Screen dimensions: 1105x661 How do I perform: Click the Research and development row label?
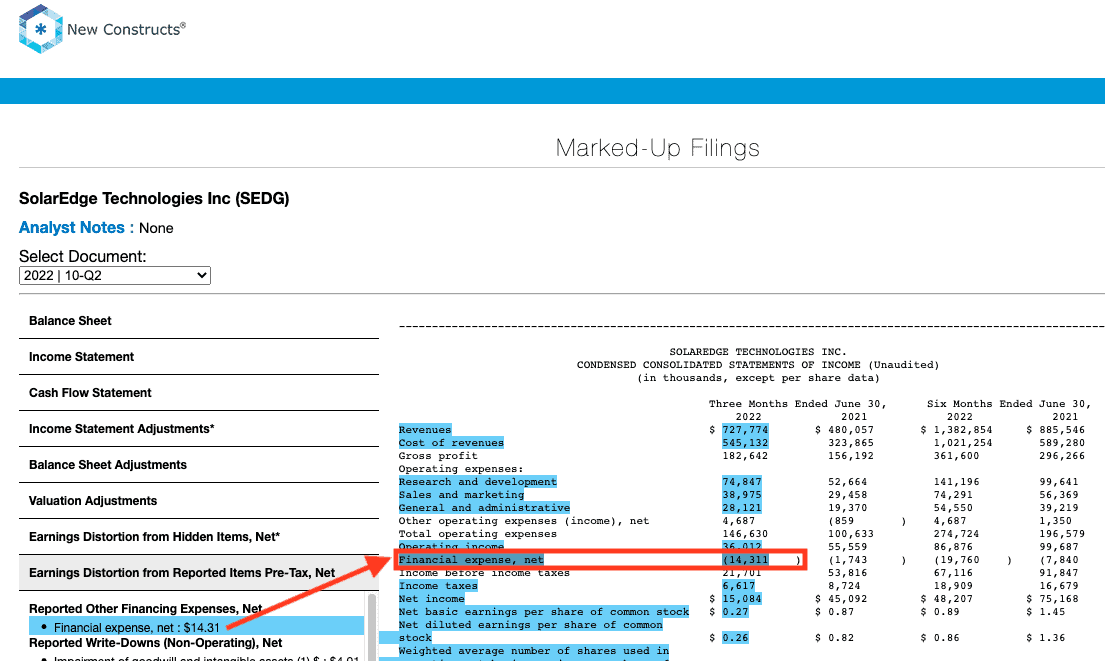click(x=477, y=482)
